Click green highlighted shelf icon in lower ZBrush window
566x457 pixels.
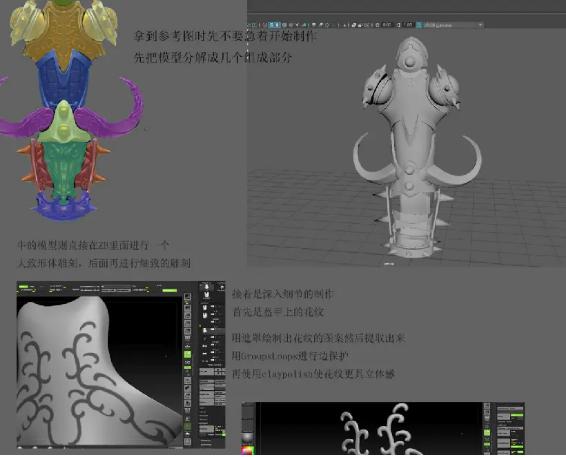[487, 432]
